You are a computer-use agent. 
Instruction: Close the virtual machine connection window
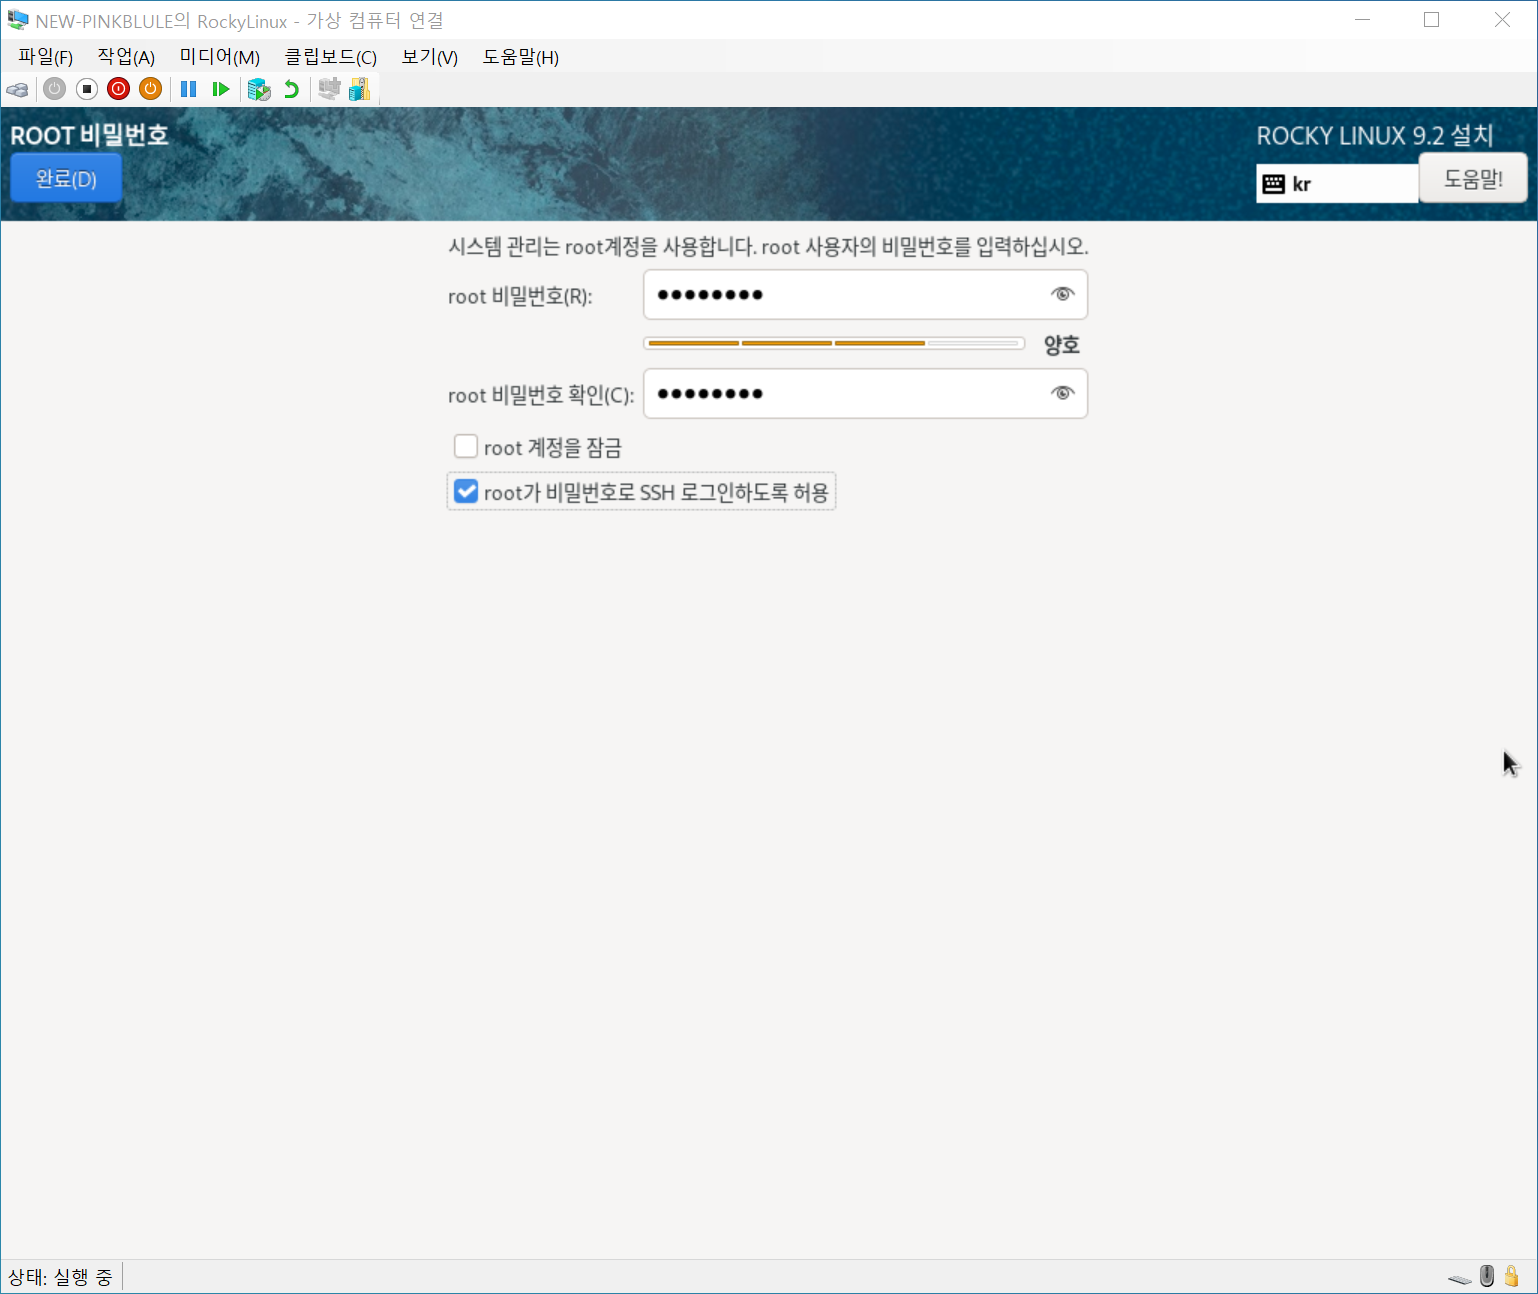(1502, 20)
